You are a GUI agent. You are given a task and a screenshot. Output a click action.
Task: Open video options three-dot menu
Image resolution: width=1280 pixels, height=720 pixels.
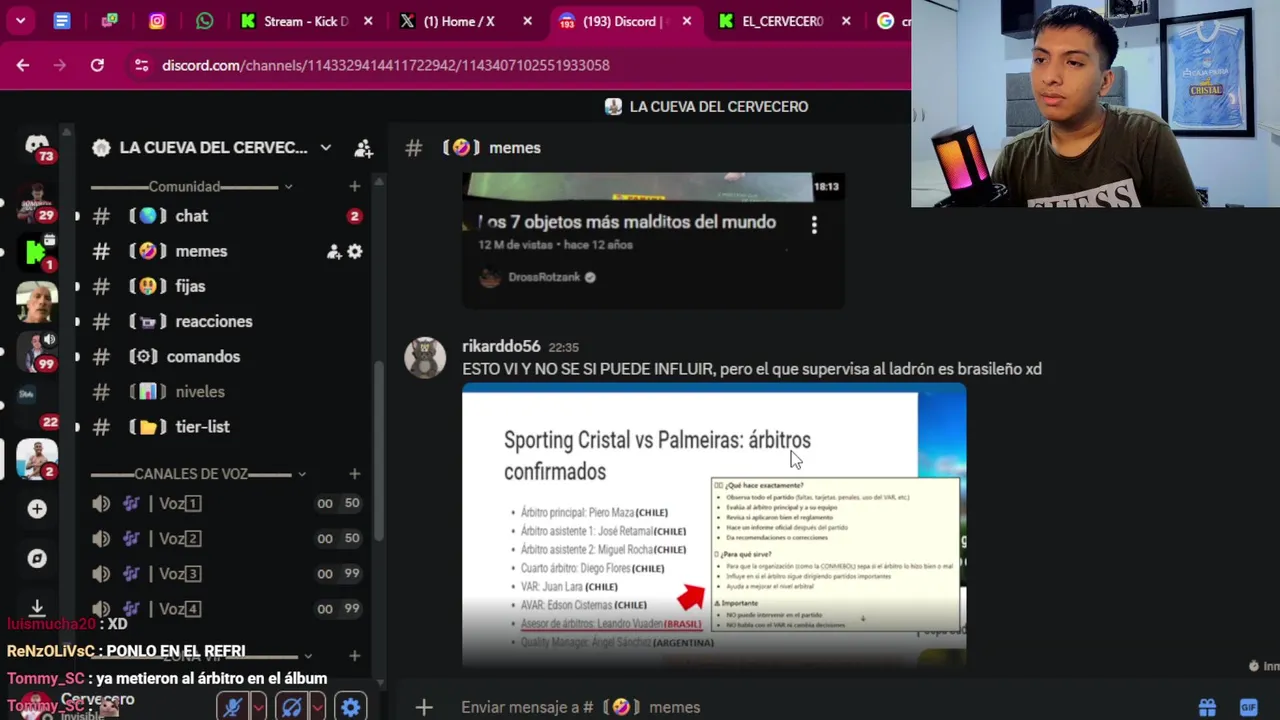tap(814, 225)
